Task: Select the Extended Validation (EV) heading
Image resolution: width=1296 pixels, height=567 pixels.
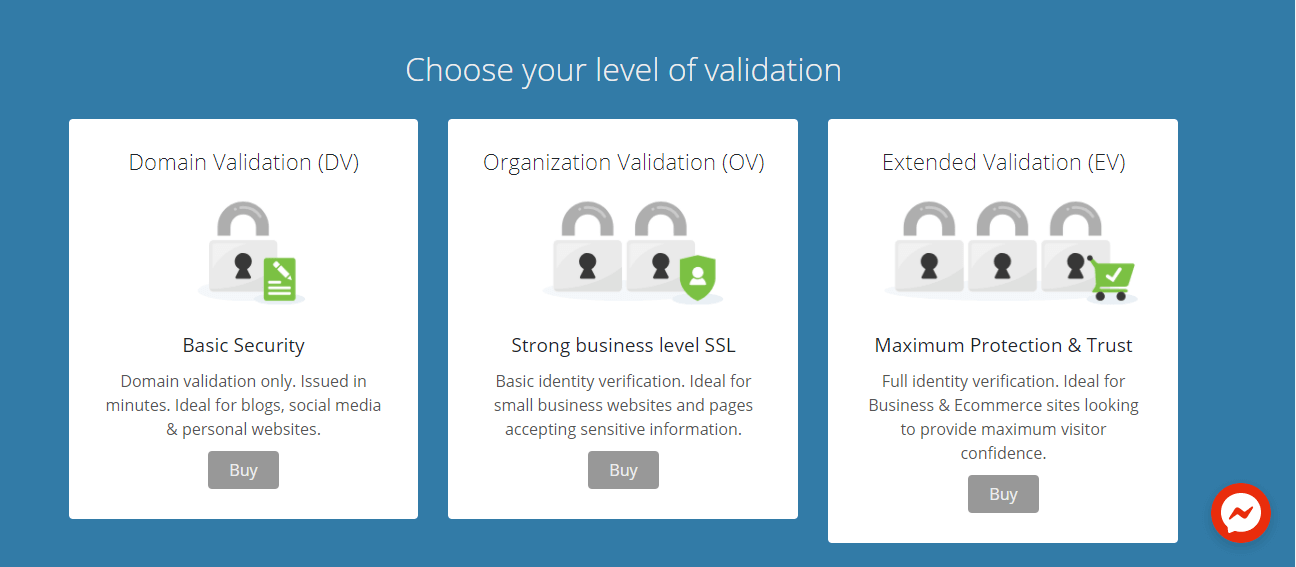Action: (x=1003, y=162)
